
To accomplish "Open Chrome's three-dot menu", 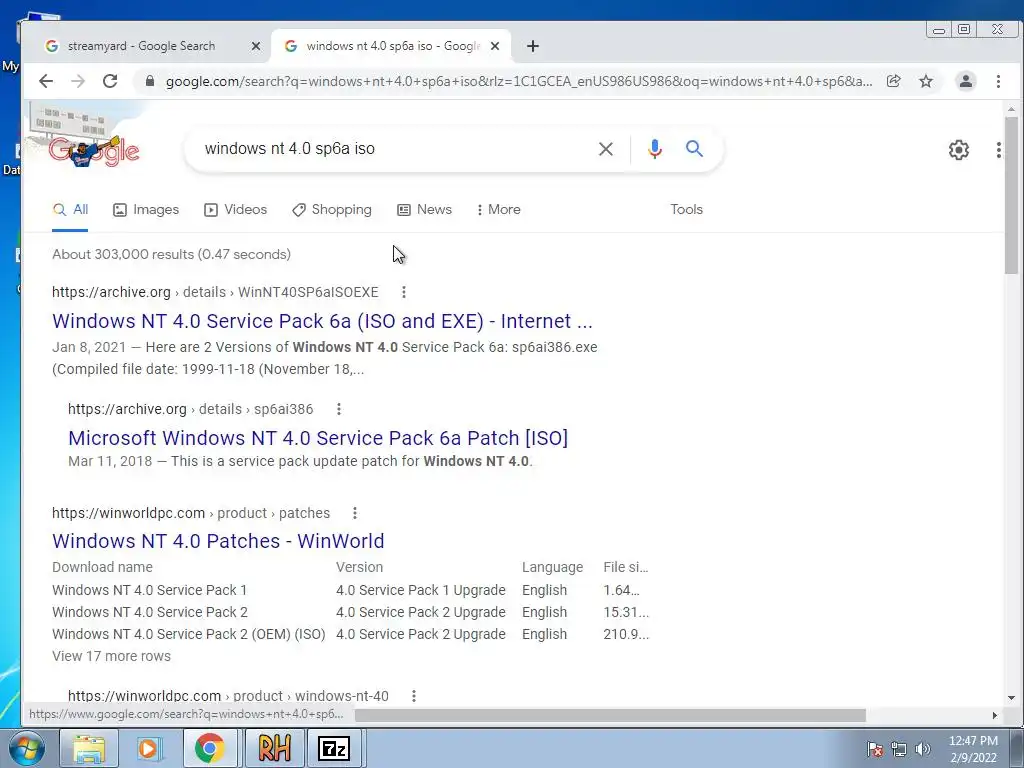I will (x=999, y=81).
